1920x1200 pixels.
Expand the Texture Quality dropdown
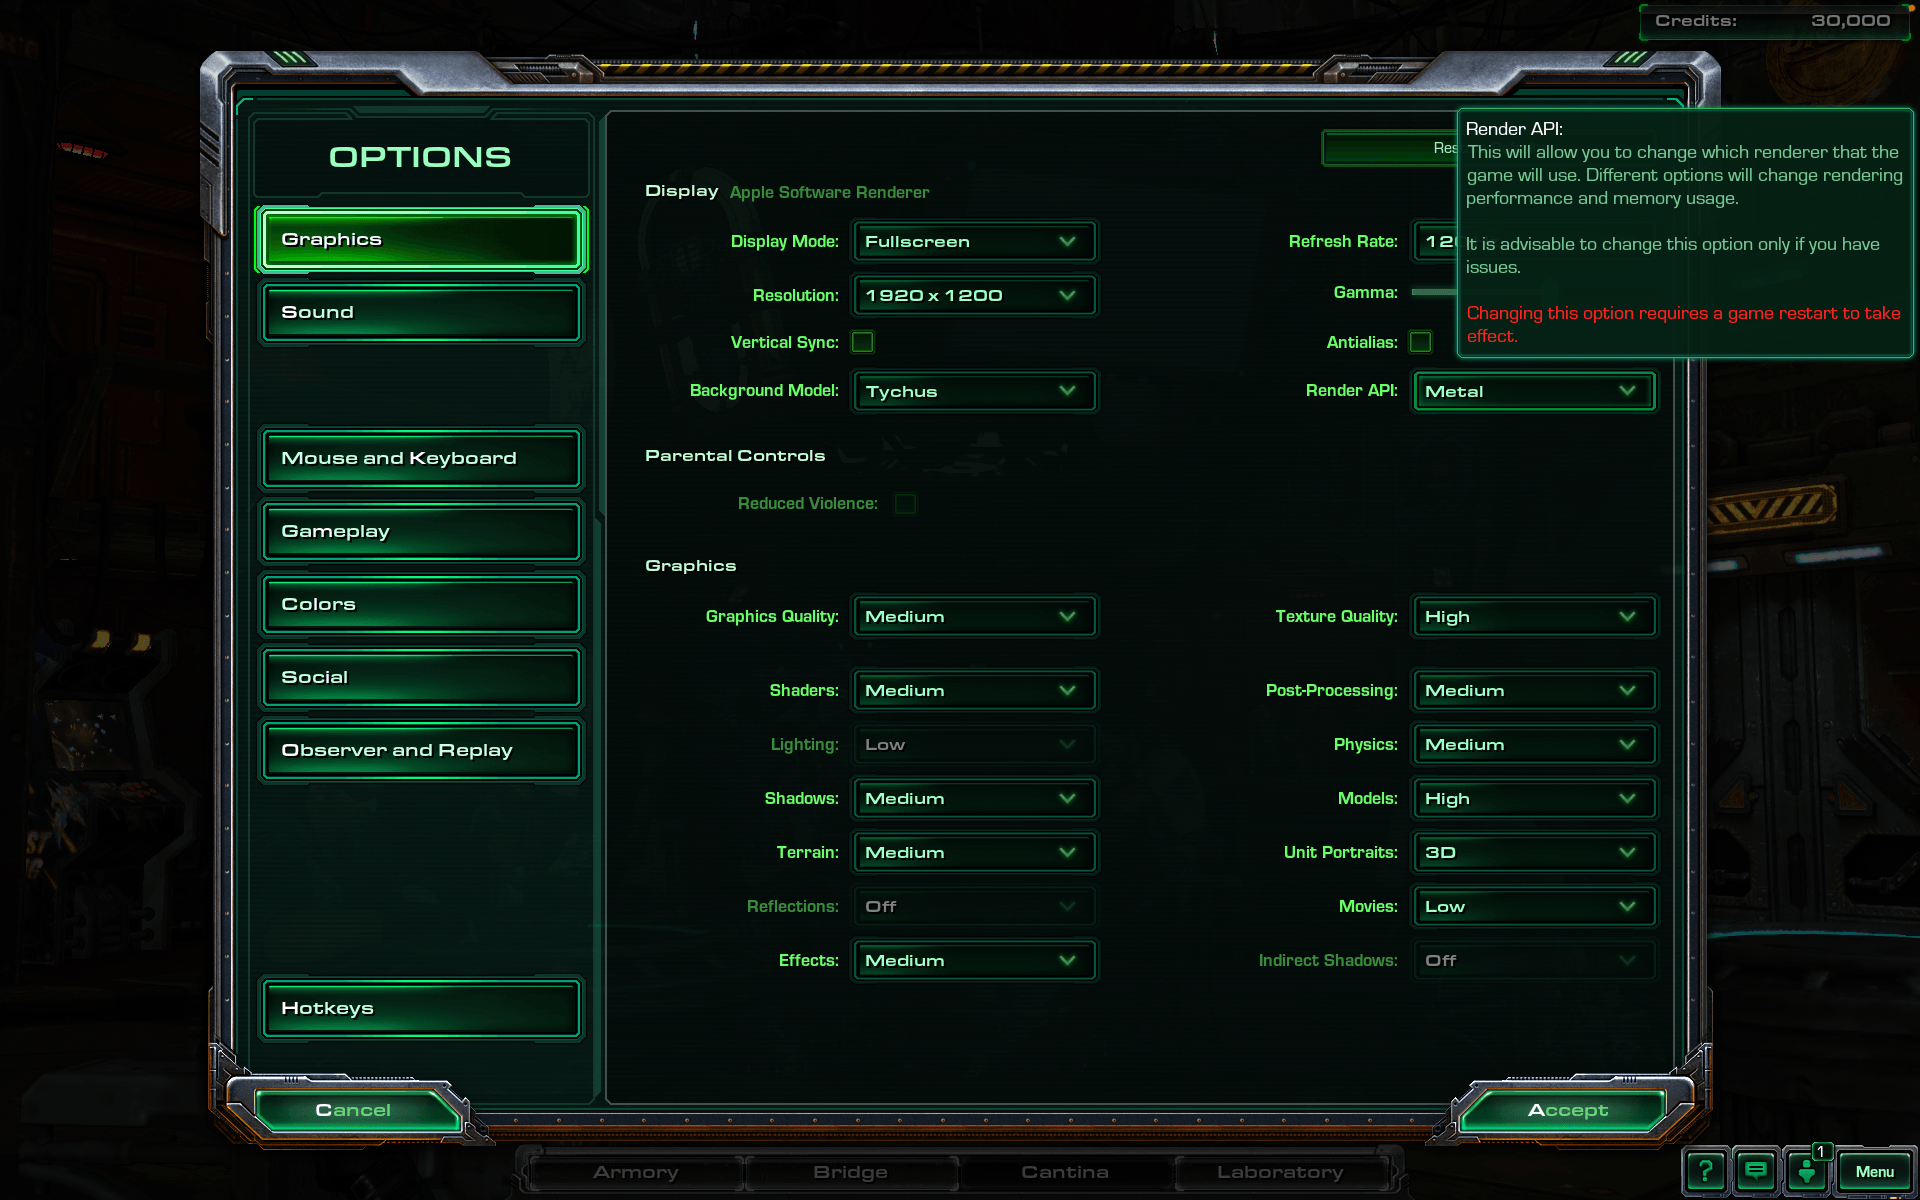(x=1533, y=617)
